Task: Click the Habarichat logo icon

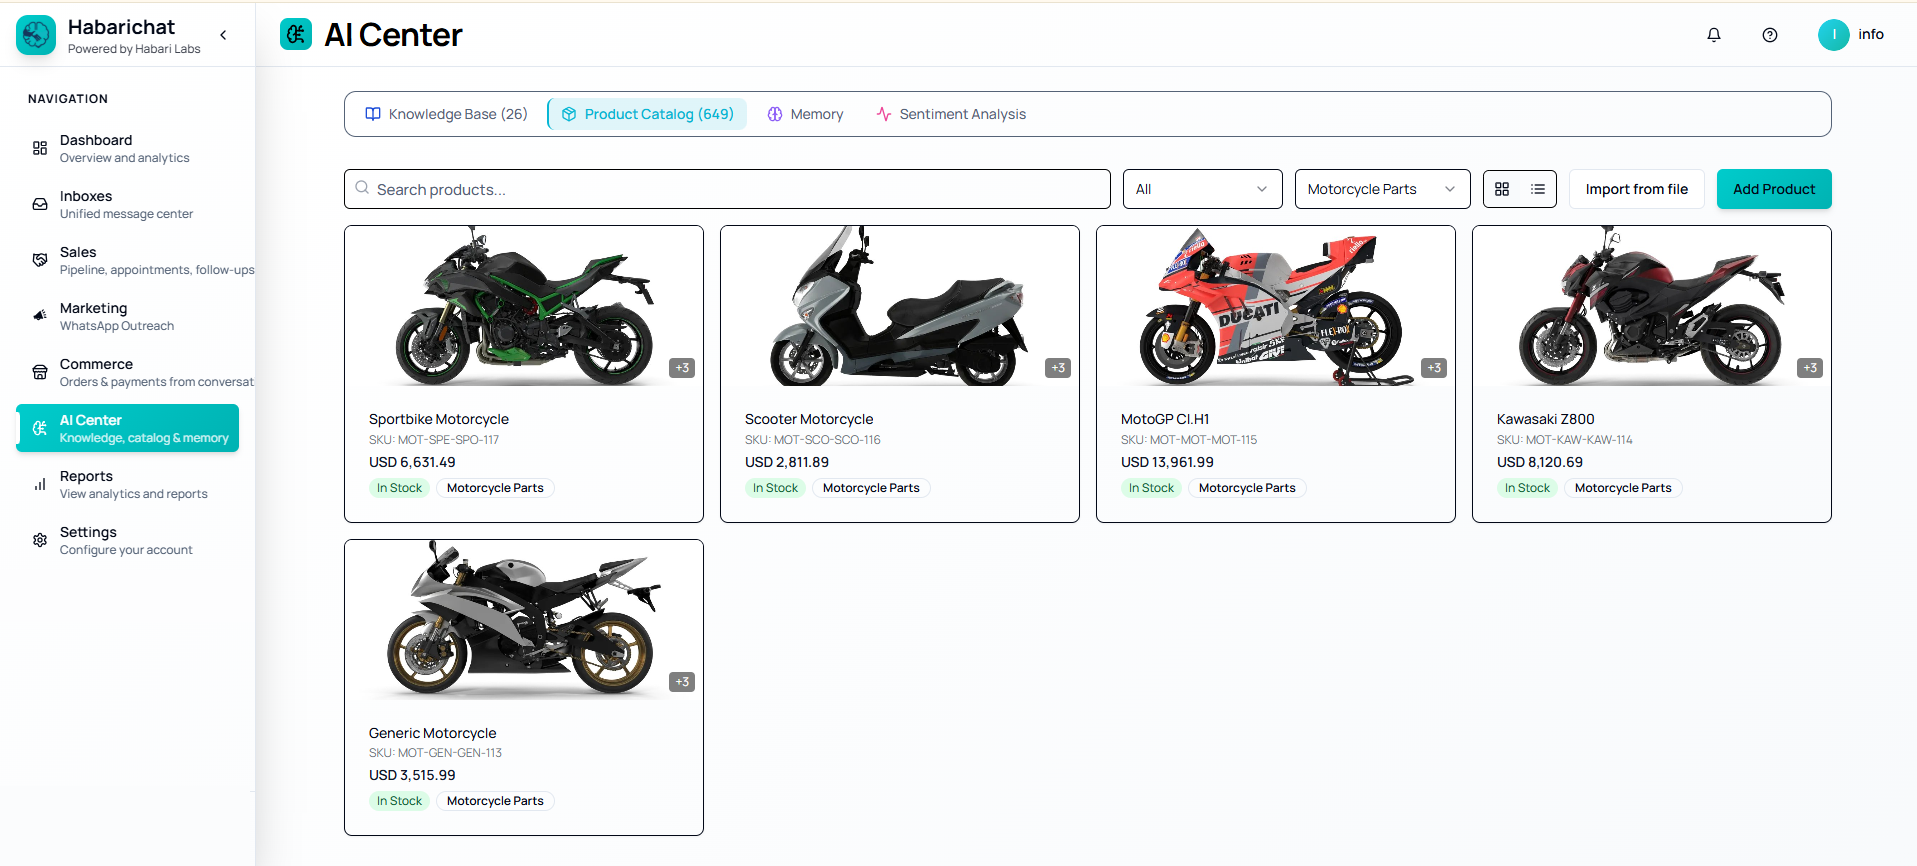Action: tap(36, 35)
